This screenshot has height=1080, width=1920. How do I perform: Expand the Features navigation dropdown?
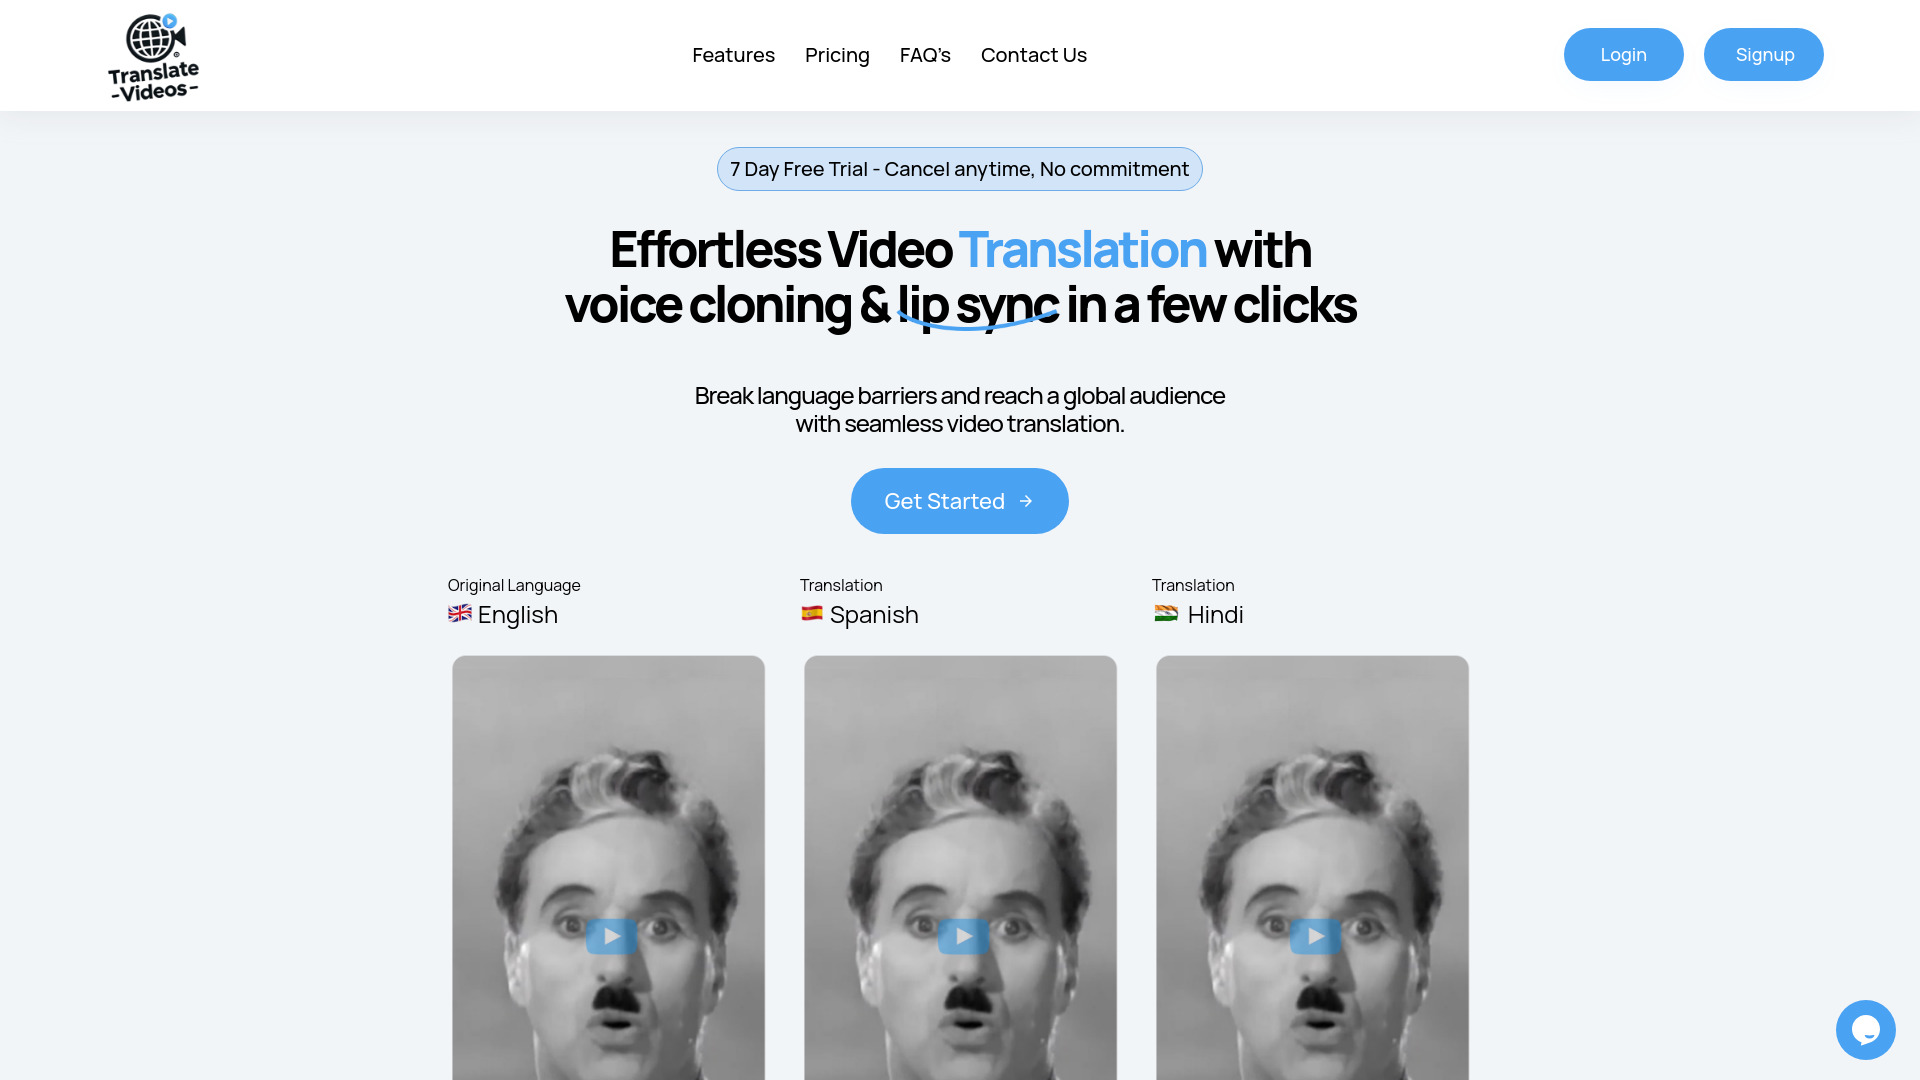tap(733, 54)
